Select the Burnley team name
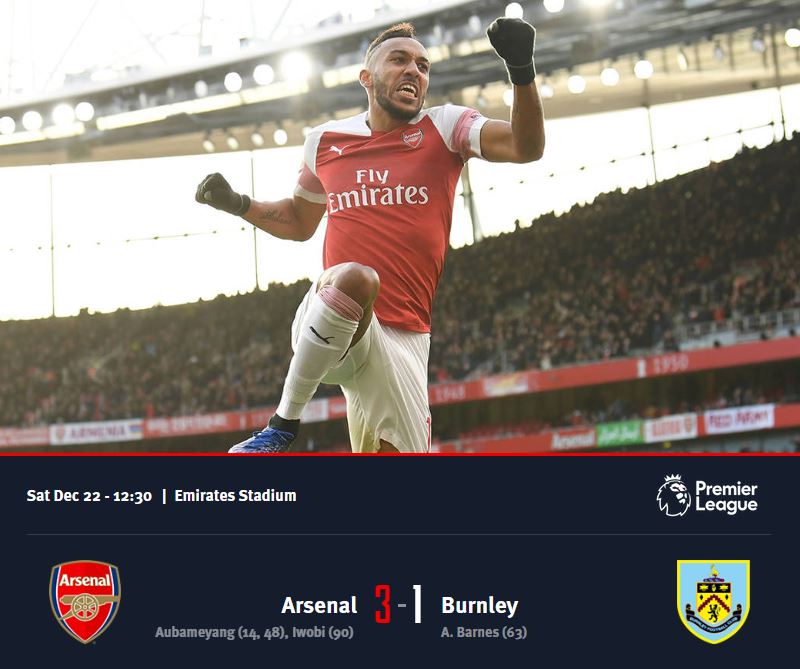800x669 pixels. (x=480, y=606)
